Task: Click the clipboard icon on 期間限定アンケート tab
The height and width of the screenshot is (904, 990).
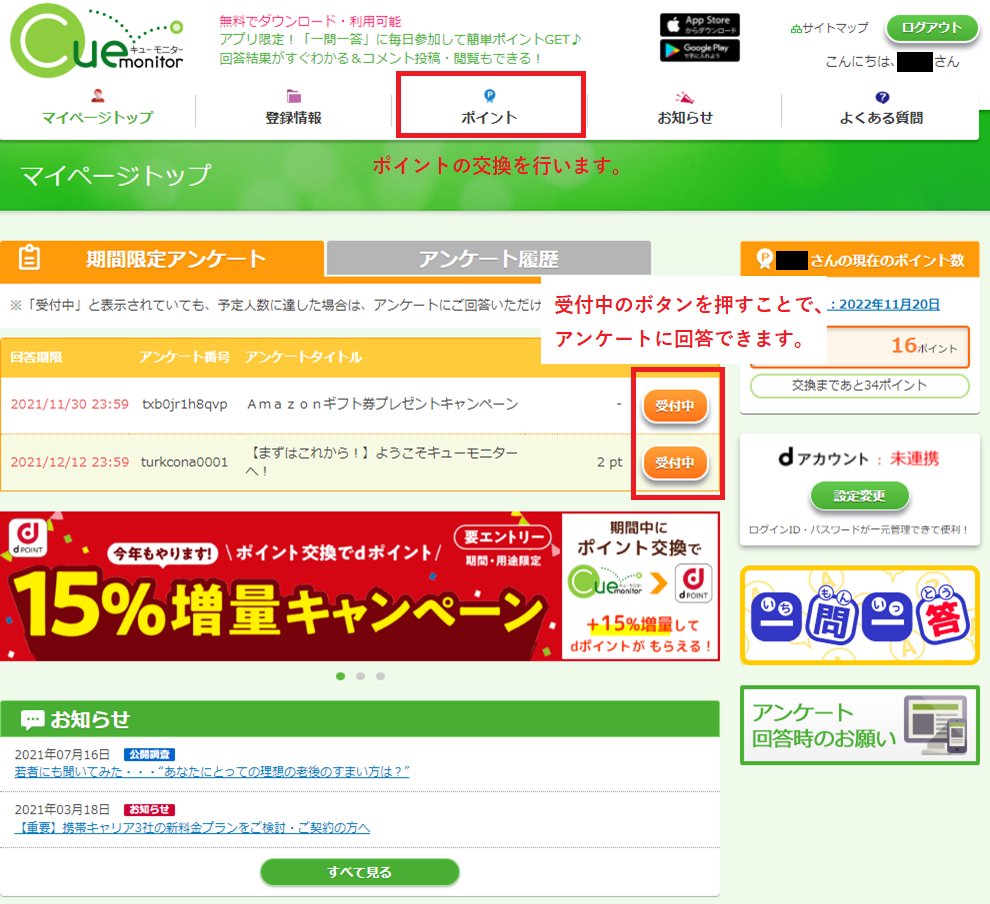Action: coord(29,258)
